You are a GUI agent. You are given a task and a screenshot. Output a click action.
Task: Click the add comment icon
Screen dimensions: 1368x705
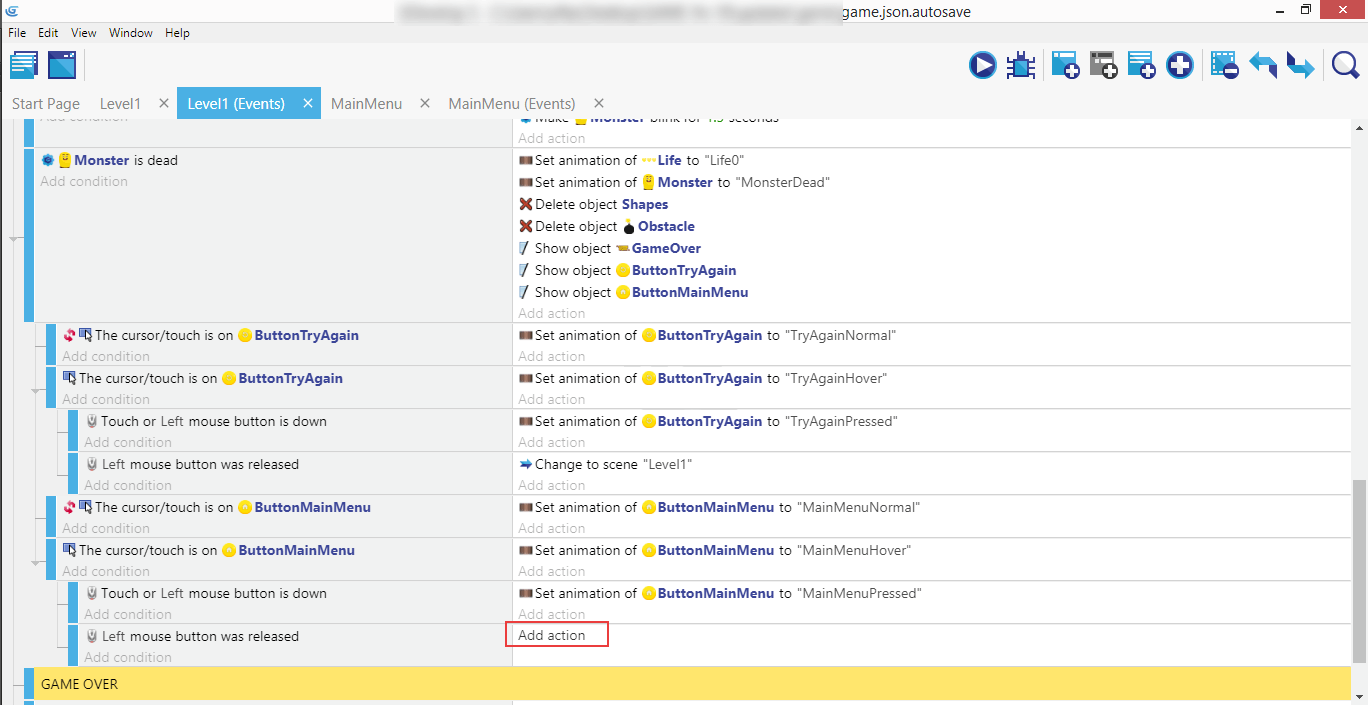tap(1141, 66)
